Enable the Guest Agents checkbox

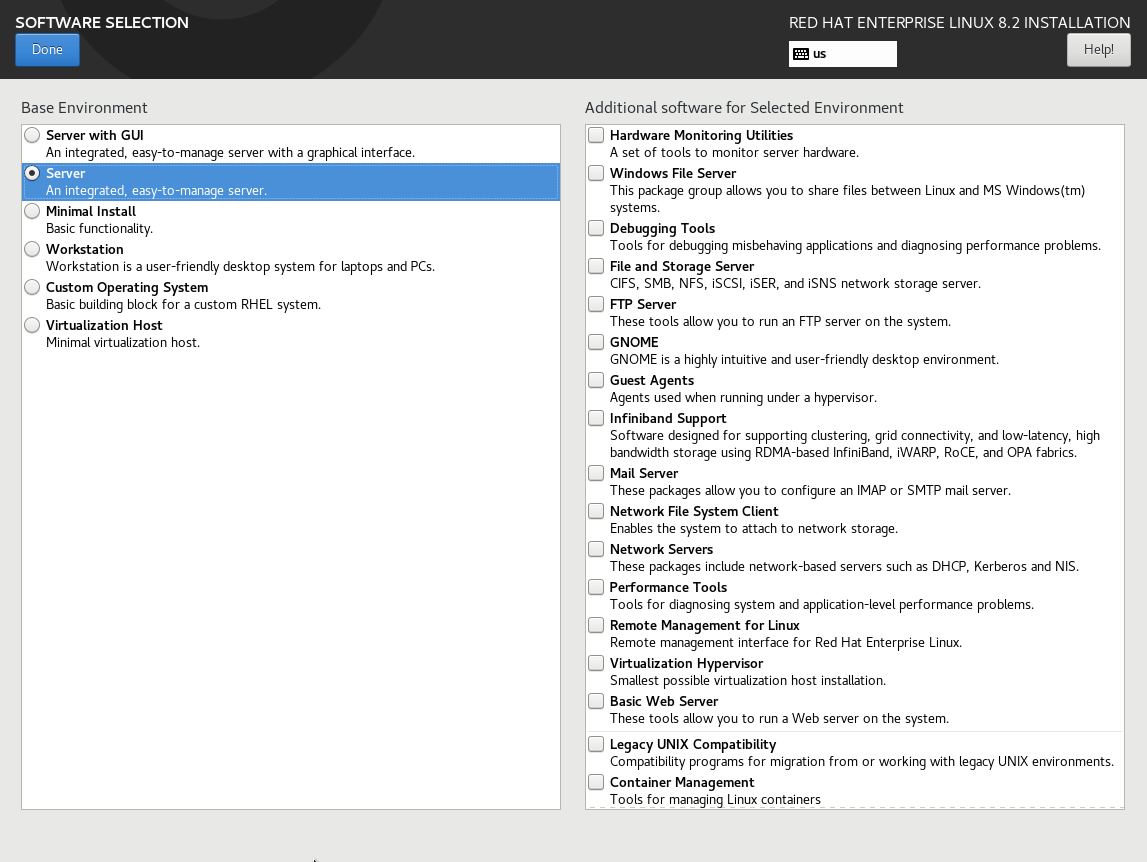coord(596,381)
